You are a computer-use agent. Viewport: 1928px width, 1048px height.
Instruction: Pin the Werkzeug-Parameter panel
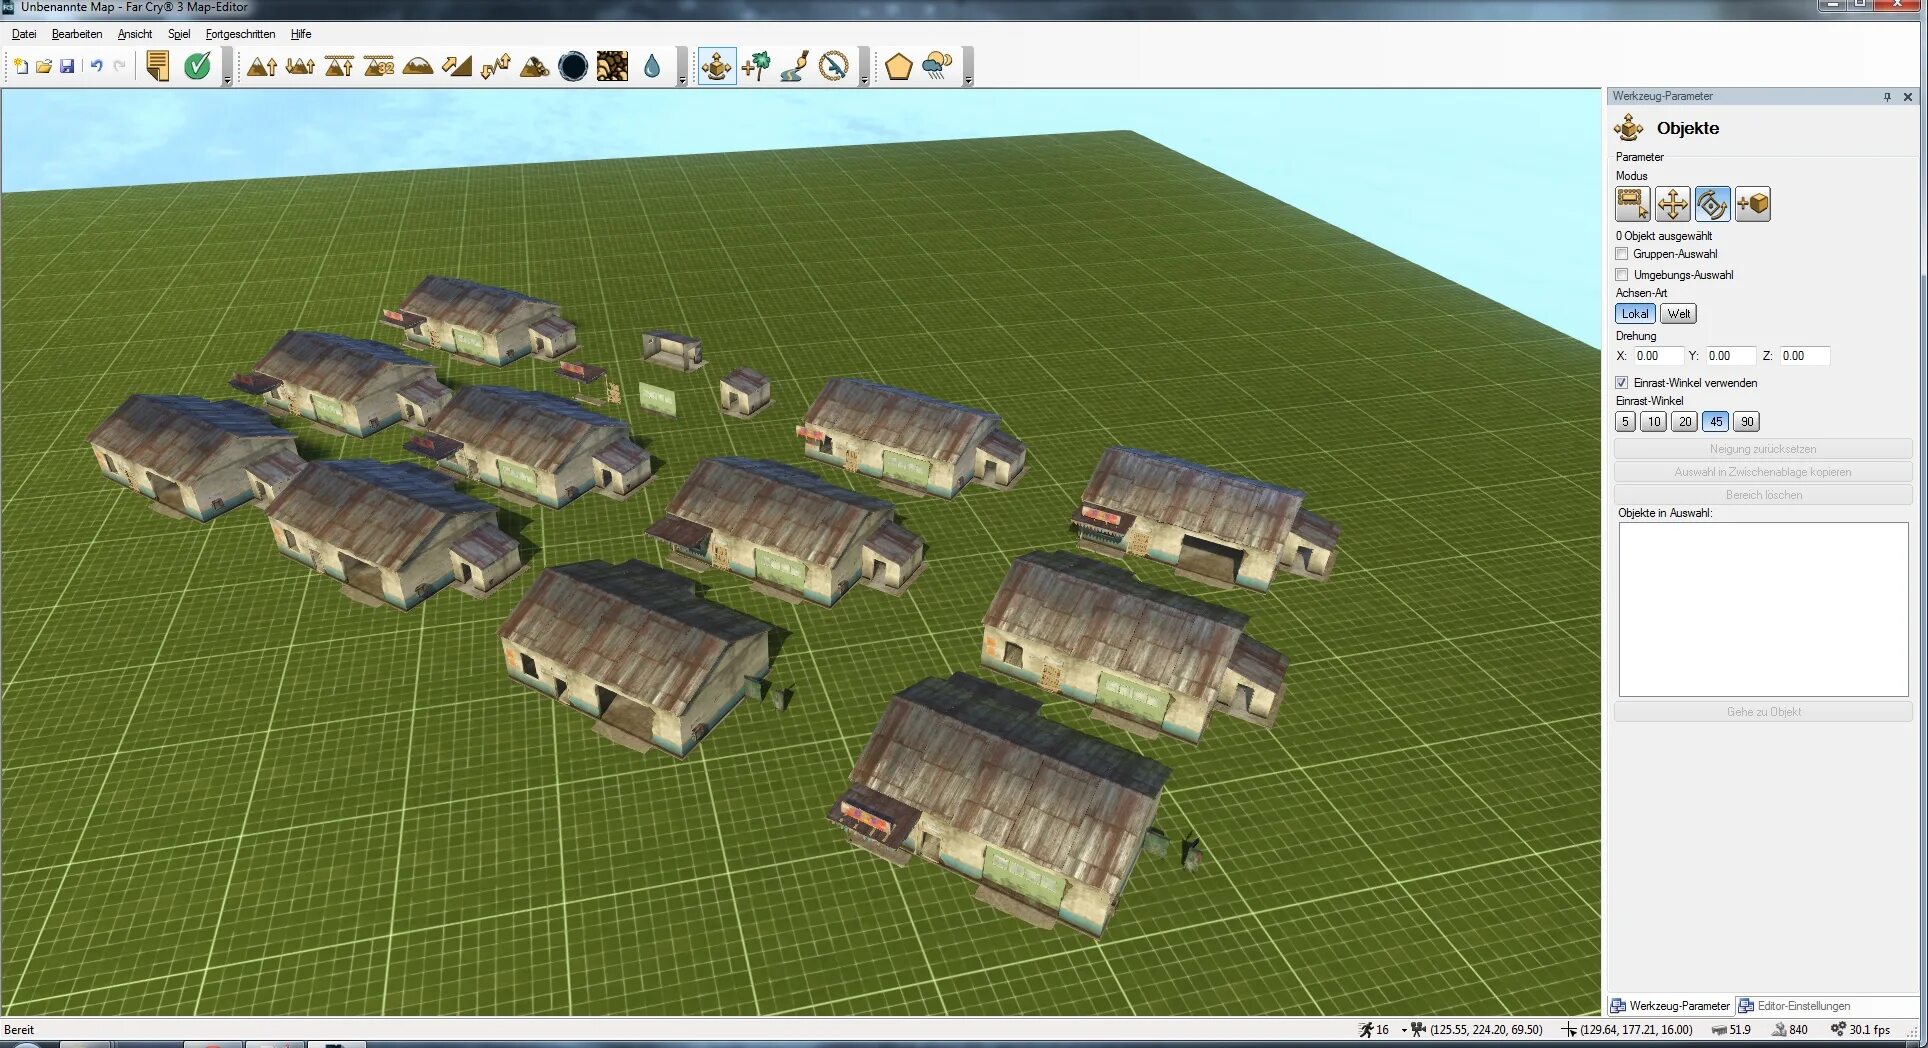point(1887,97)
